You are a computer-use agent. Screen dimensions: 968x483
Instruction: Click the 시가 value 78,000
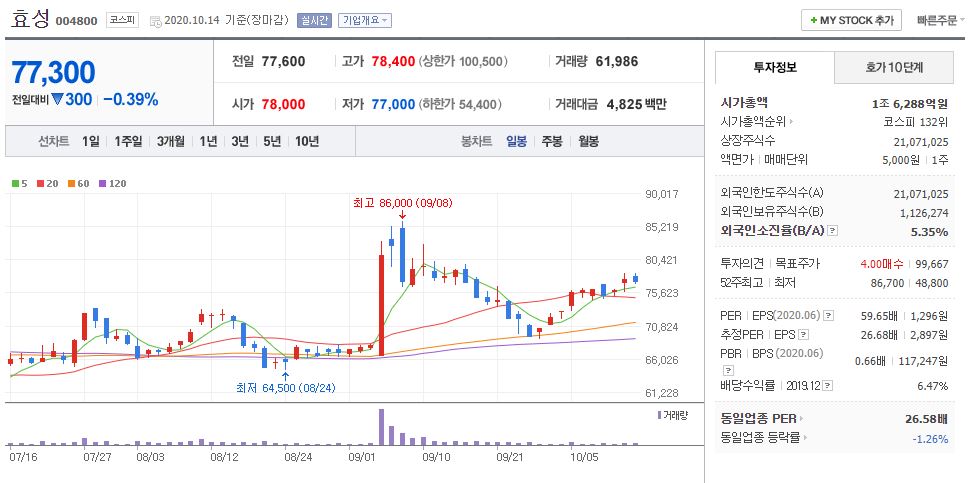(x=283, y=104)
